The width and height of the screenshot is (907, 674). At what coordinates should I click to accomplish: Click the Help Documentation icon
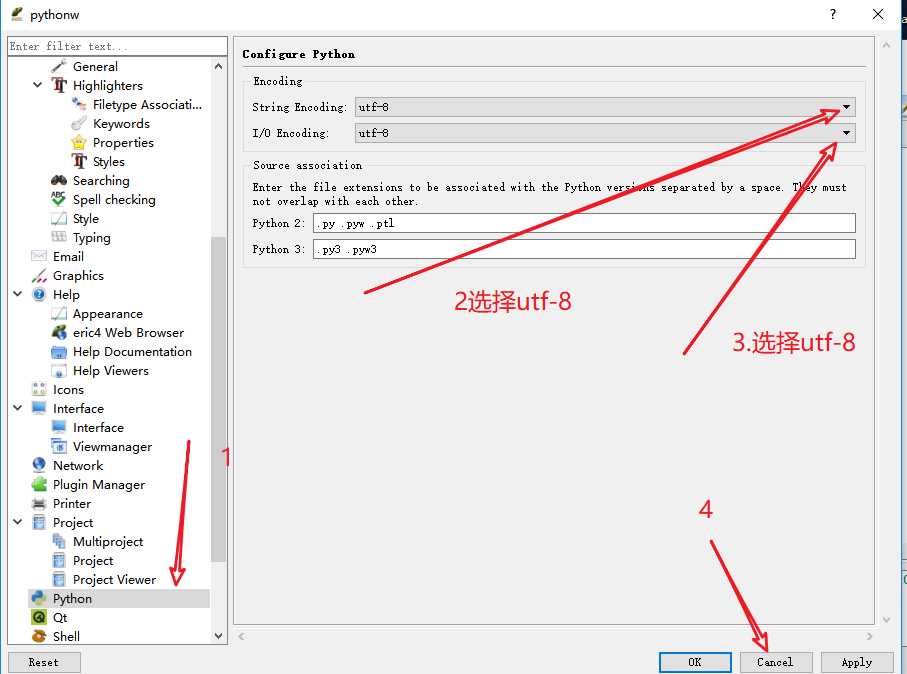[59, 352]
